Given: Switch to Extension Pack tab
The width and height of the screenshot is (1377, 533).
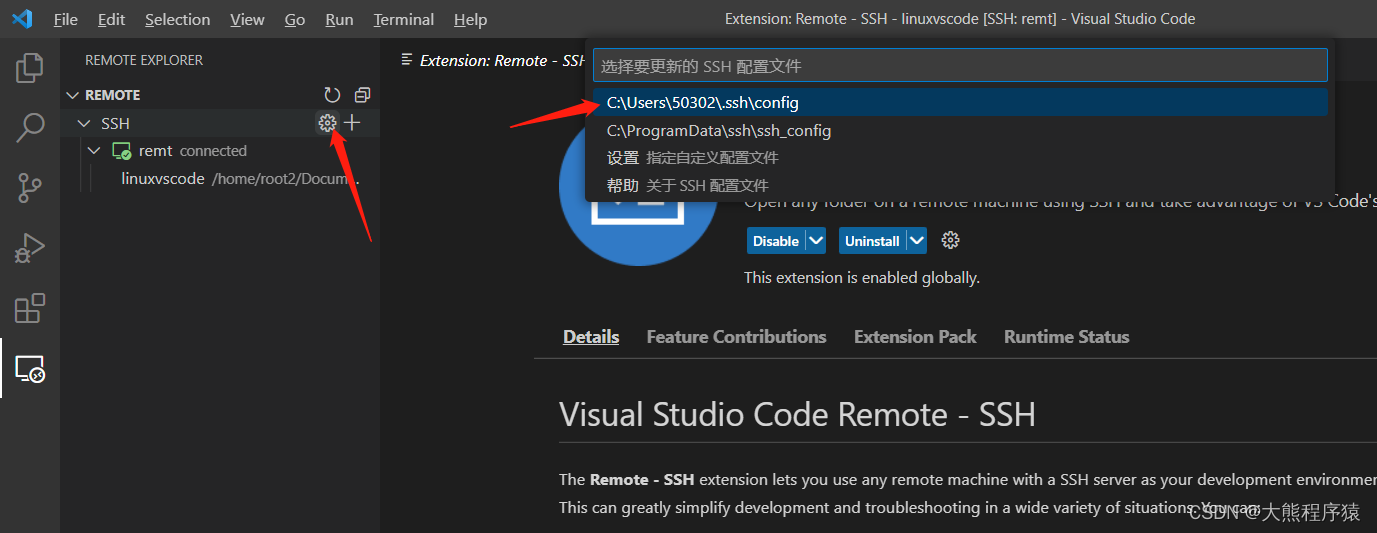Looking at the screenshot, I should (x=915, y=337).
